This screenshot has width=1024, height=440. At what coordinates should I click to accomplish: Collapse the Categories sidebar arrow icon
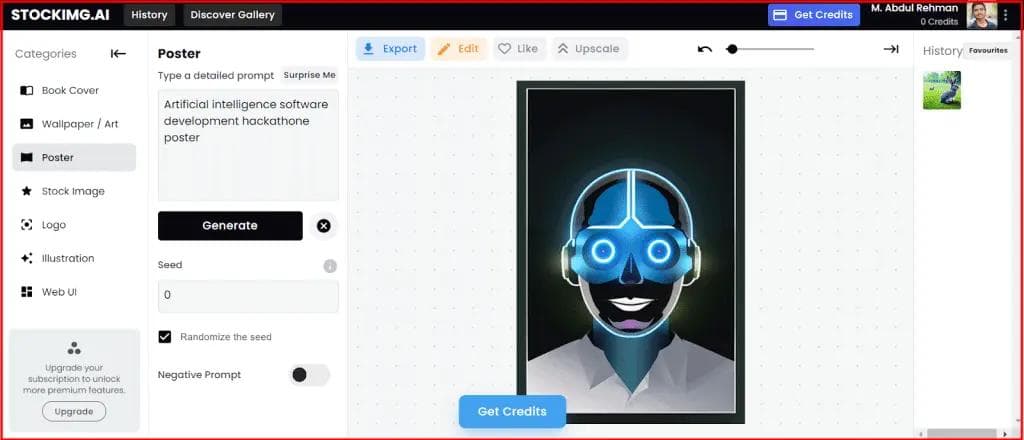[x=118, y=54]
